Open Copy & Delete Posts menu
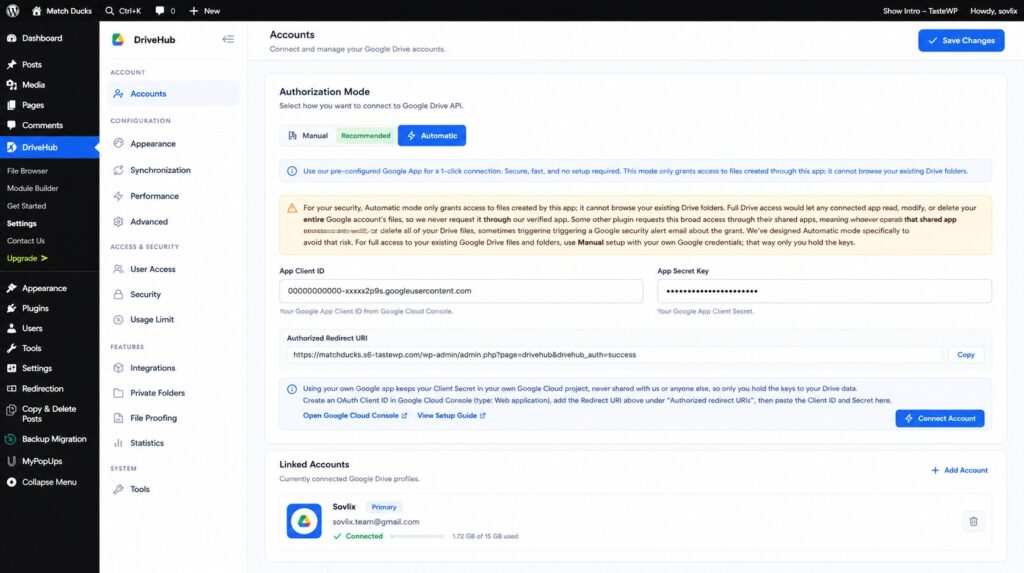Image resolution: width=1024 pixels, height=573 pixels. (x=50, y=413)
